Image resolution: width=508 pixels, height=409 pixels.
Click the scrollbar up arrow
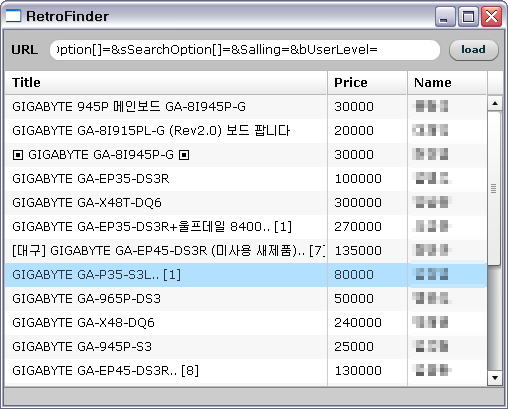pyautogui.click(x=495, y=103)
